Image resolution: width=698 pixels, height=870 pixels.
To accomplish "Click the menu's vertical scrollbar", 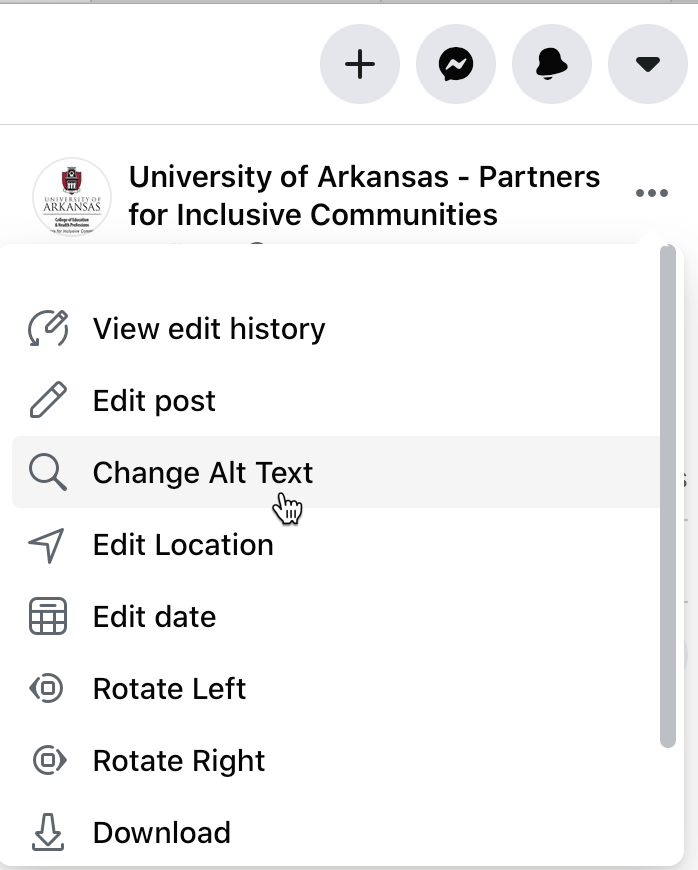I will coord(669,496).
